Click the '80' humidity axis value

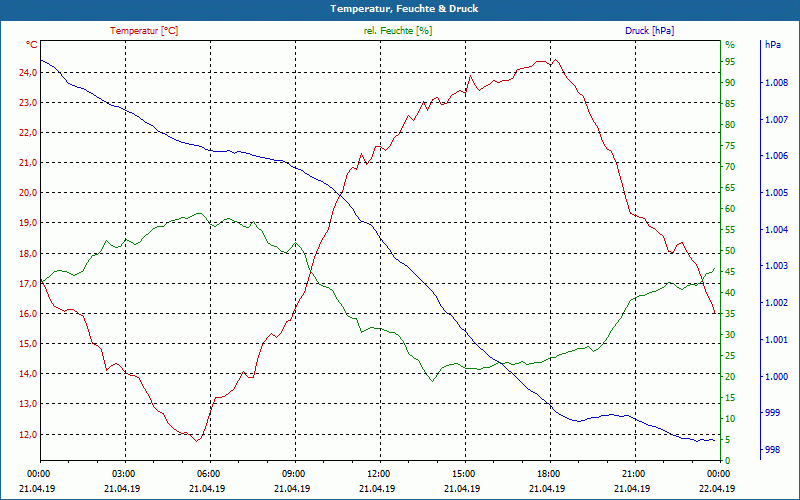730,125
